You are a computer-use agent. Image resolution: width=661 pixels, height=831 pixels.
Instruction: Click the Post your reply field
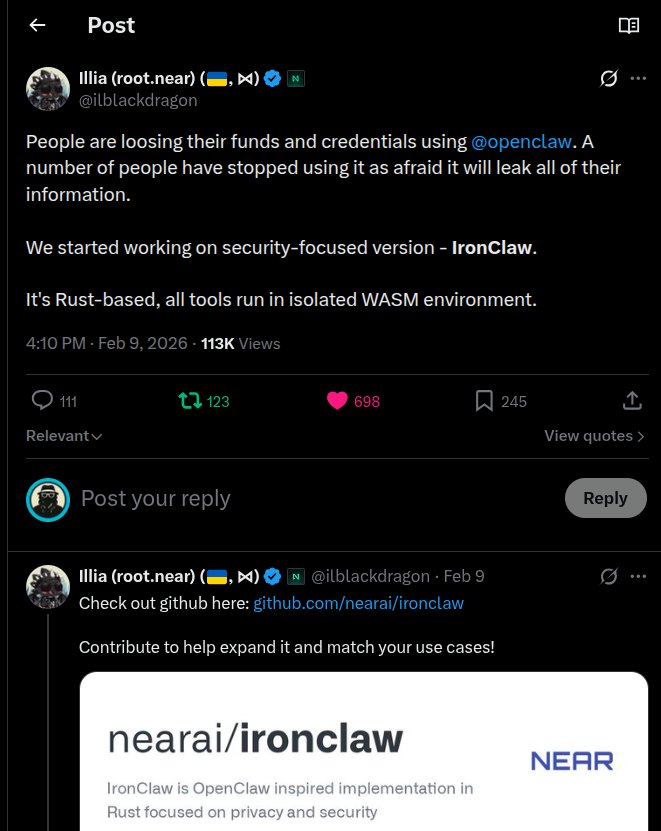[x=300, y=498]
